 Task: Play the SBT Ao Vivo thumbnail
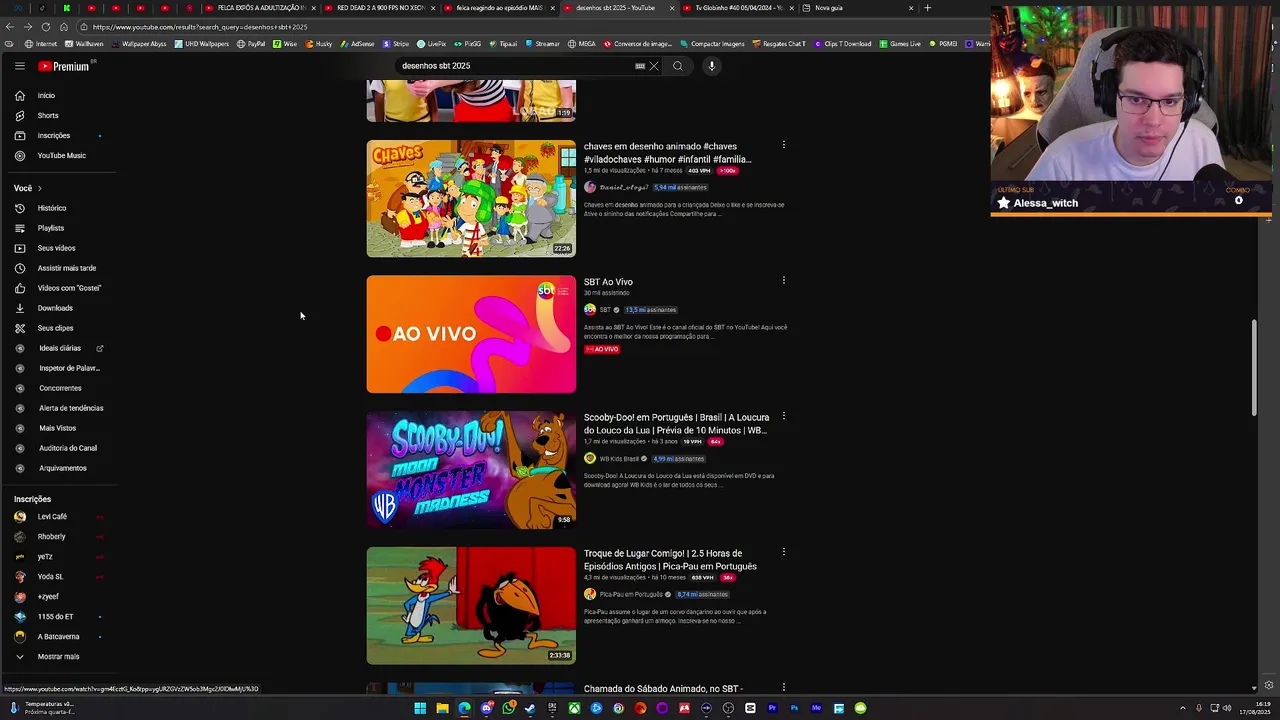pyautogui.click(x=471, y=334)
